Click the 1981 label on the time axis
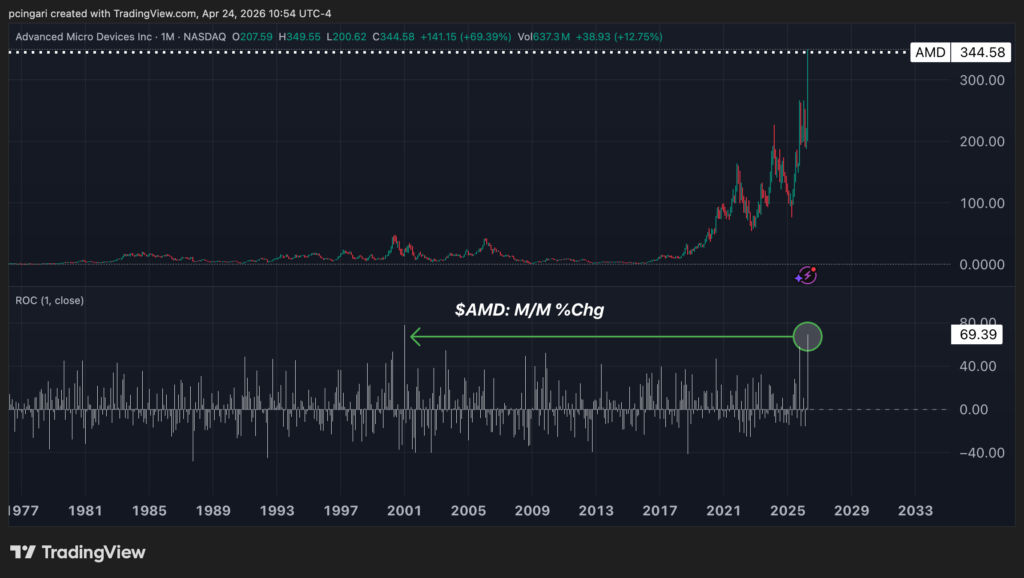Screen dimensions: 1024x578 click(x=85, y=511)
